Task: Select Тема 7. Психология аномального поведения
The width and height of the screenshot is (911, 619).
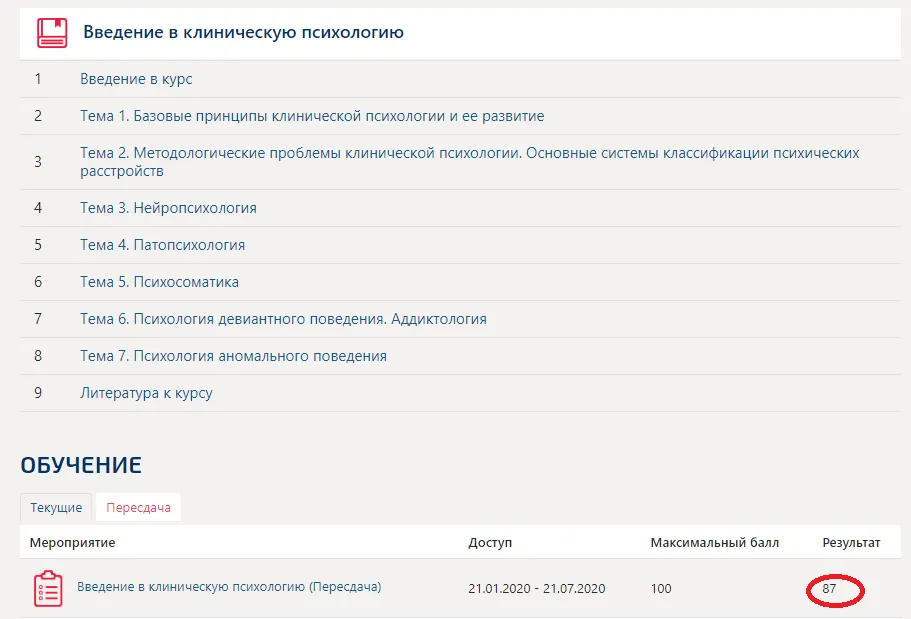Action: pos(233,356)
